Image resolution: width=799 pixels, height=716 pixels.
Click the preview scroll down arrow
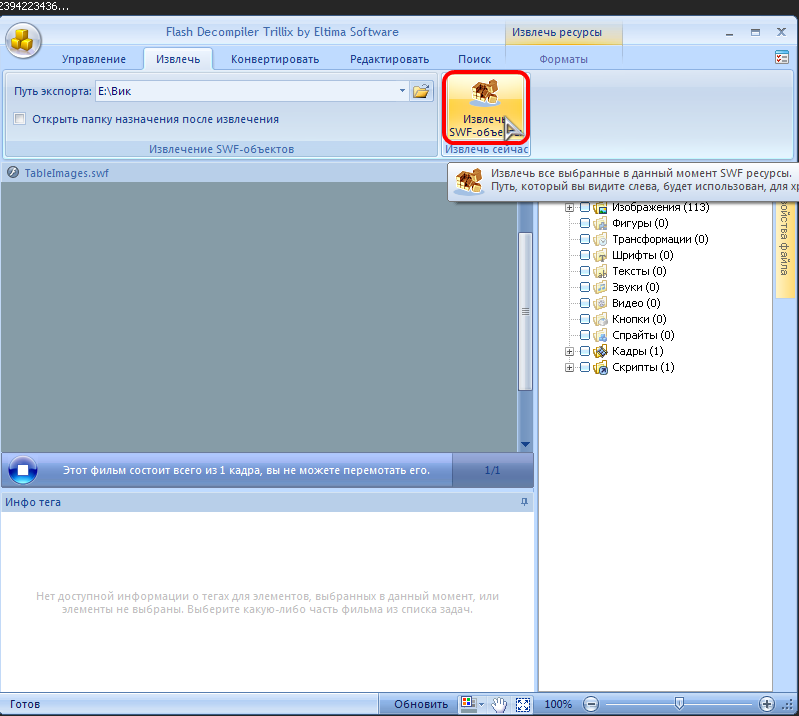525,444
